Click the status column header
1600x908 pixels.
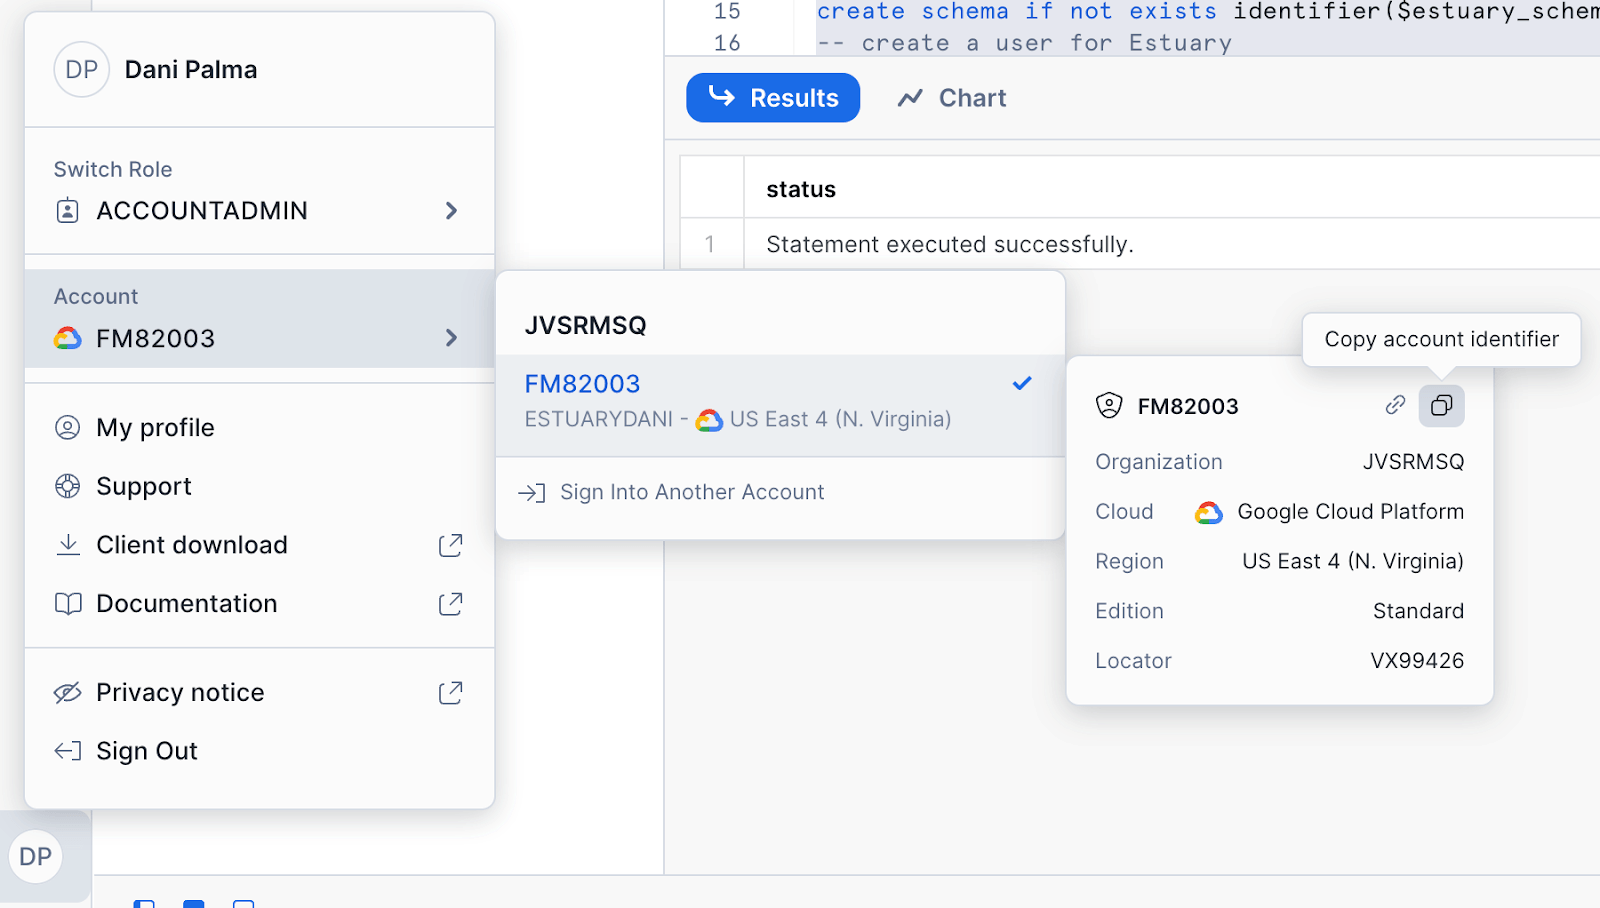(801, 189)
